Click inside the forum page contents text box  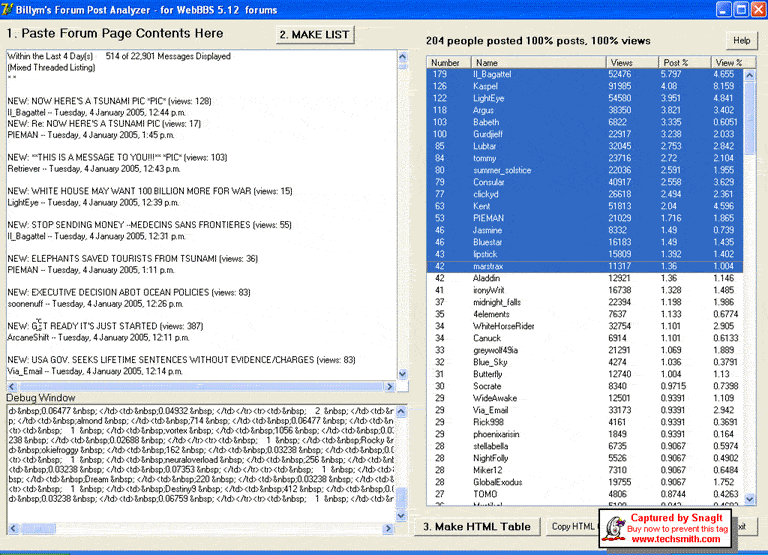201,216
